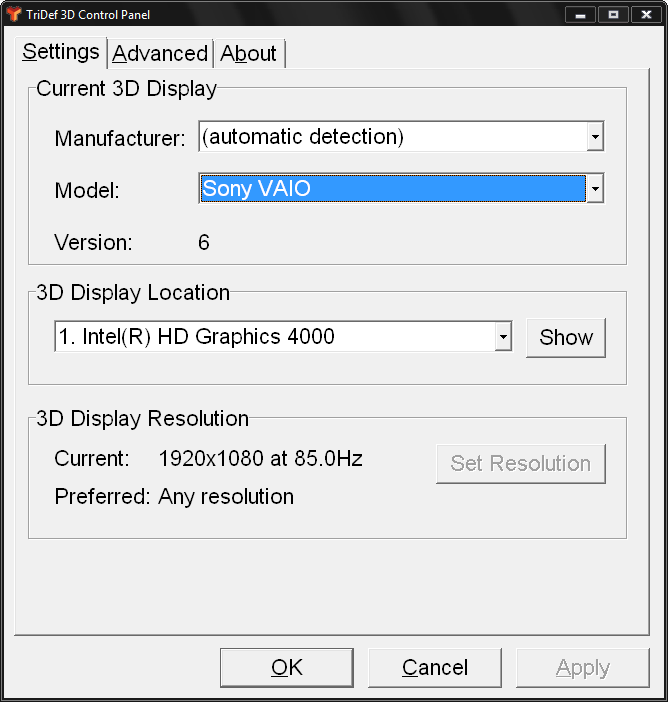Click the TriDef logo icon in title bar
668x702 pixels.
tap(13, 14)
